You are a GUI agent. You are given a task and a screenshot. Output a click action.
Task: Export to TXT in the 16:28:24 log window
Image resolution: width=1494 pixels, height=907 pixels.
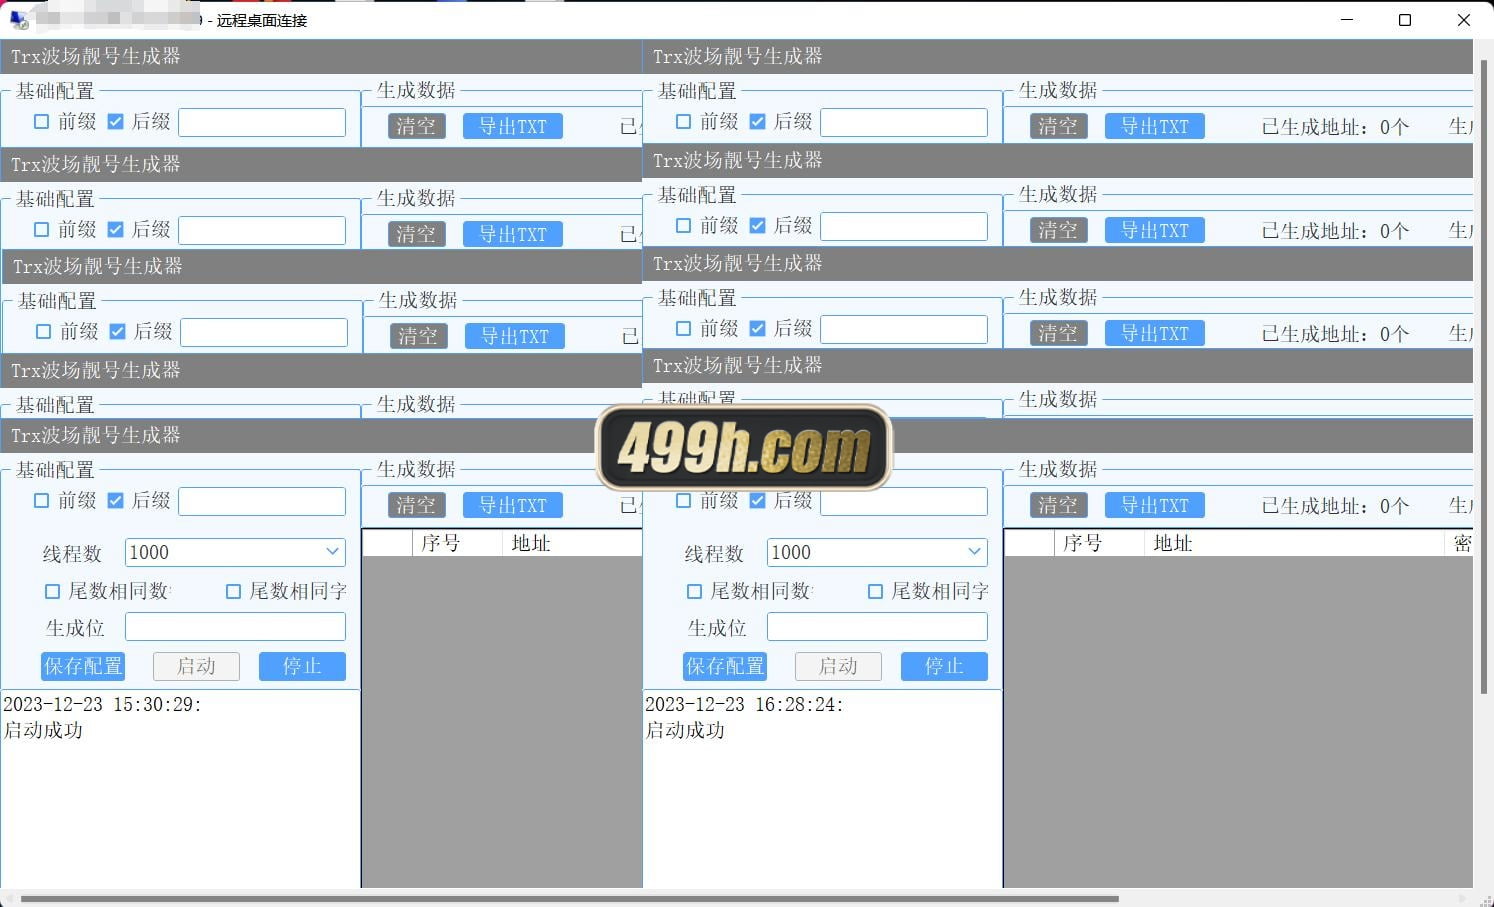(1154, 505)
